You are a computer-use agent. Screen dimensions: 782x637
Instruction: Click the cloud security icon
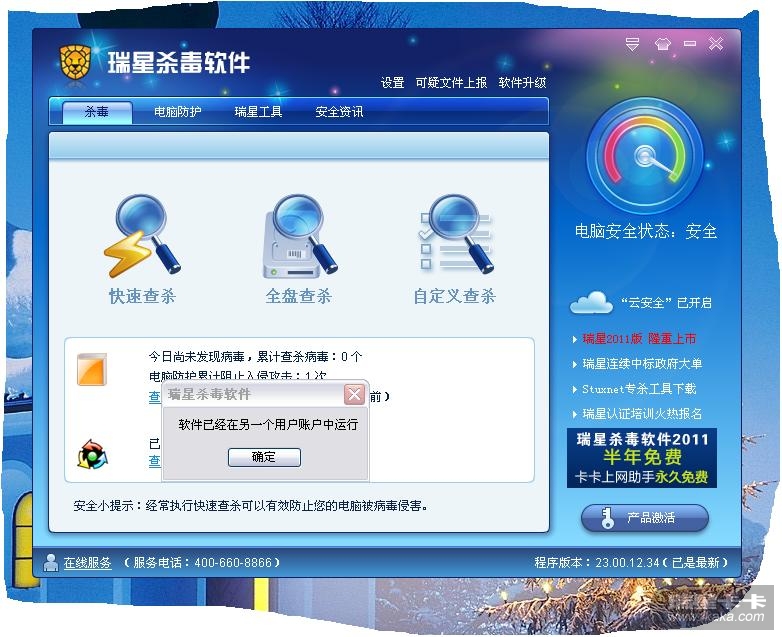(591, 302)
